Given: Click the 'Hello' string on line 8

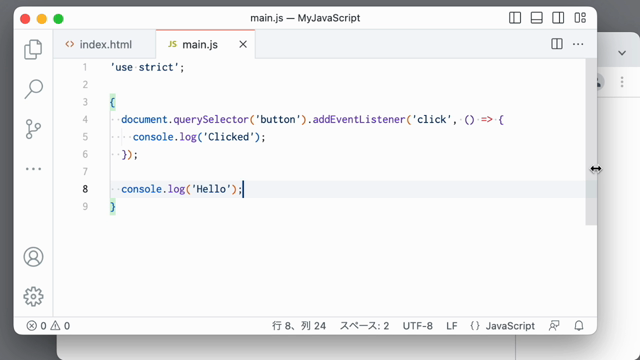Looking at the screenshot, I should [x=211, y=189].
